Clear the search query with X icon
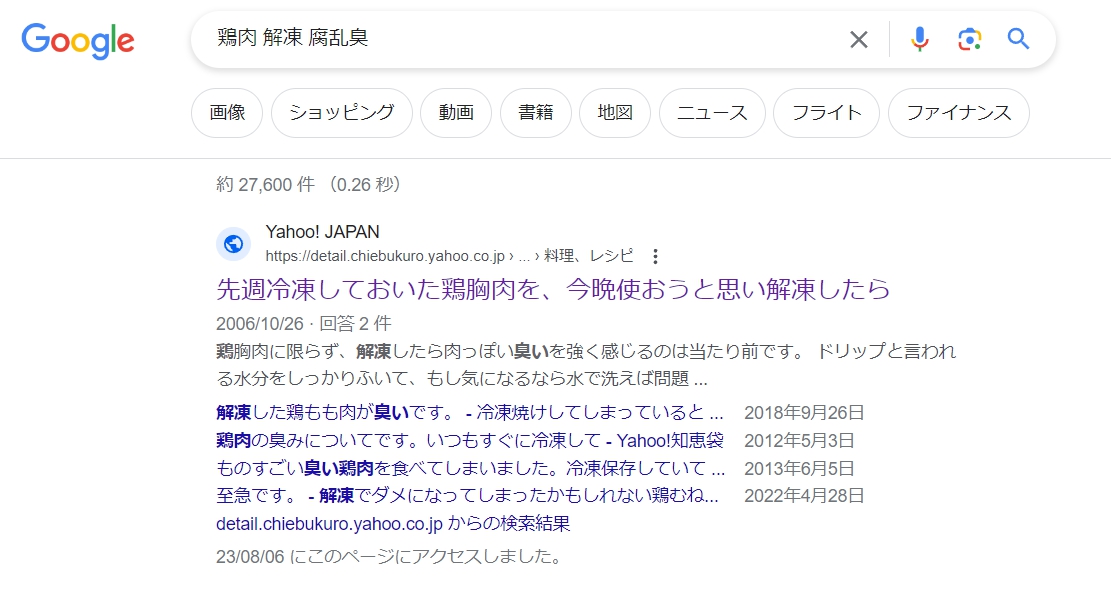Screen dimensions: 1111x598 click(x=859, y=40)
